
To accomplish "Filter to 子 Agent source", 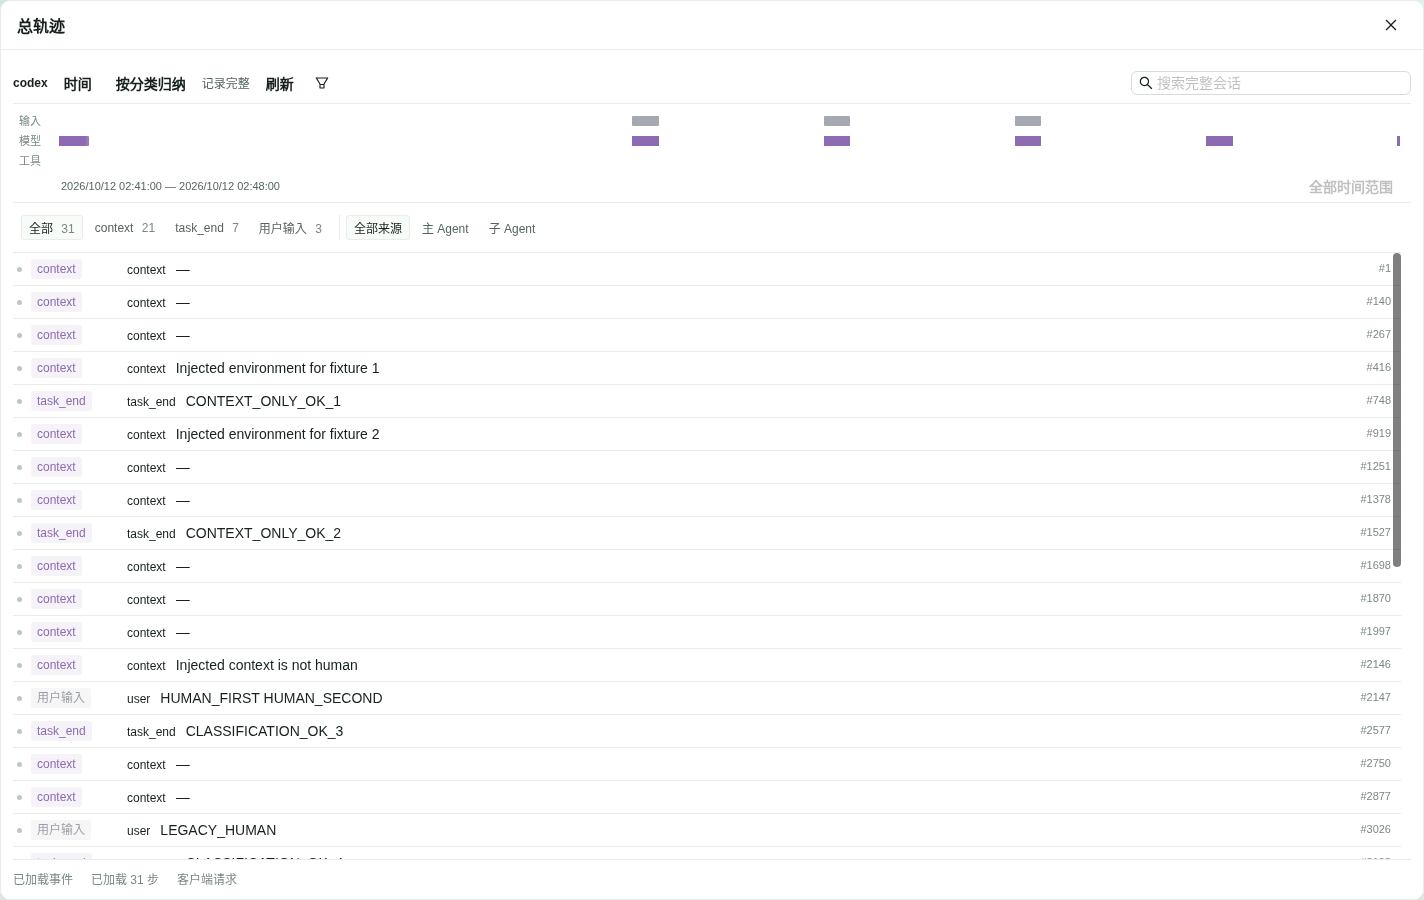I will pos(512,229).
